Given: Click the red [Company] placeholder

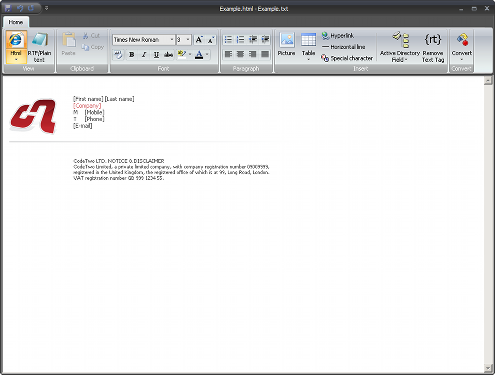Looking at the screenshot, I should pyautogui.click(x=87, y=106).
